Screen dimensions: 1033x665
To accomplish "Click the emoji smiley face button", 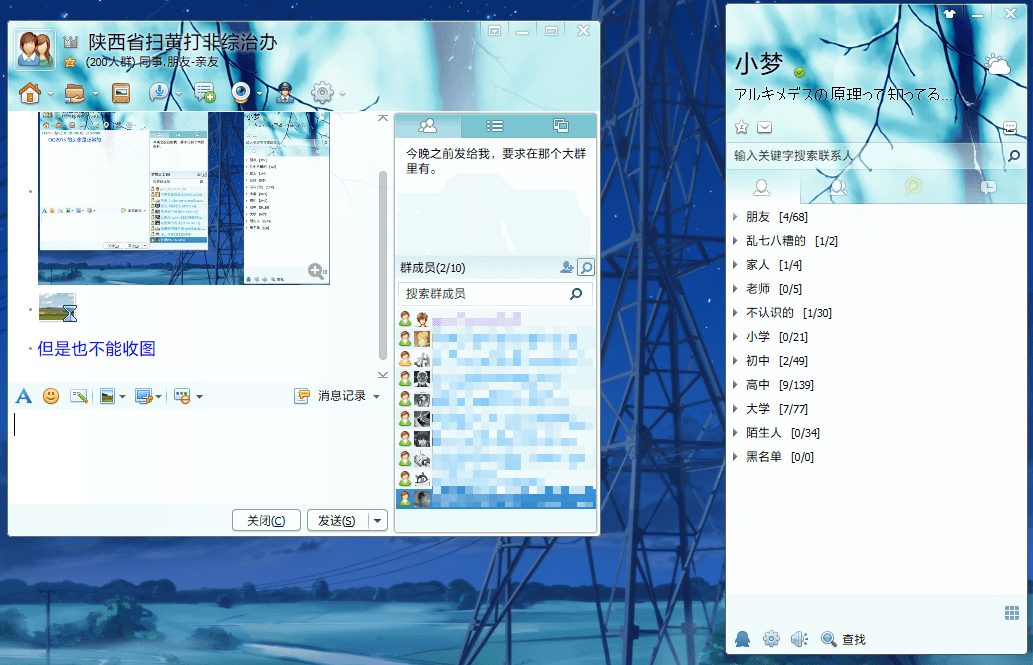I will click(x=51, y=396).
